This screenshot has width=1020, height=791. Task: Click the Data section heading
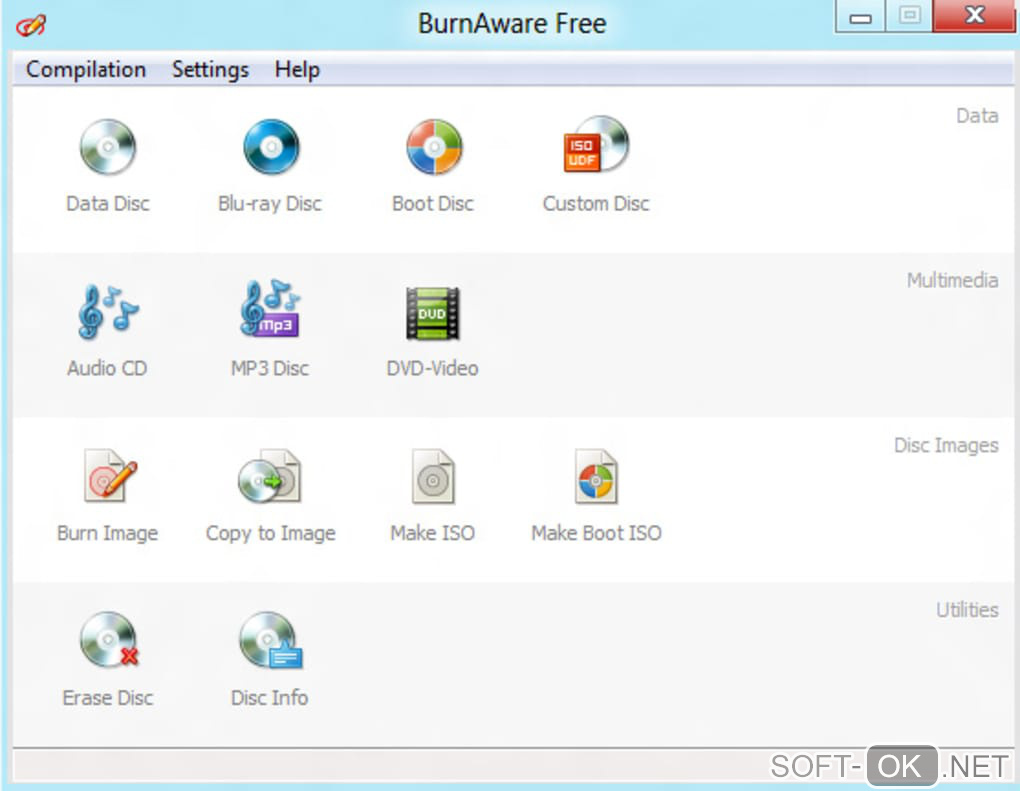click(977, 116)
